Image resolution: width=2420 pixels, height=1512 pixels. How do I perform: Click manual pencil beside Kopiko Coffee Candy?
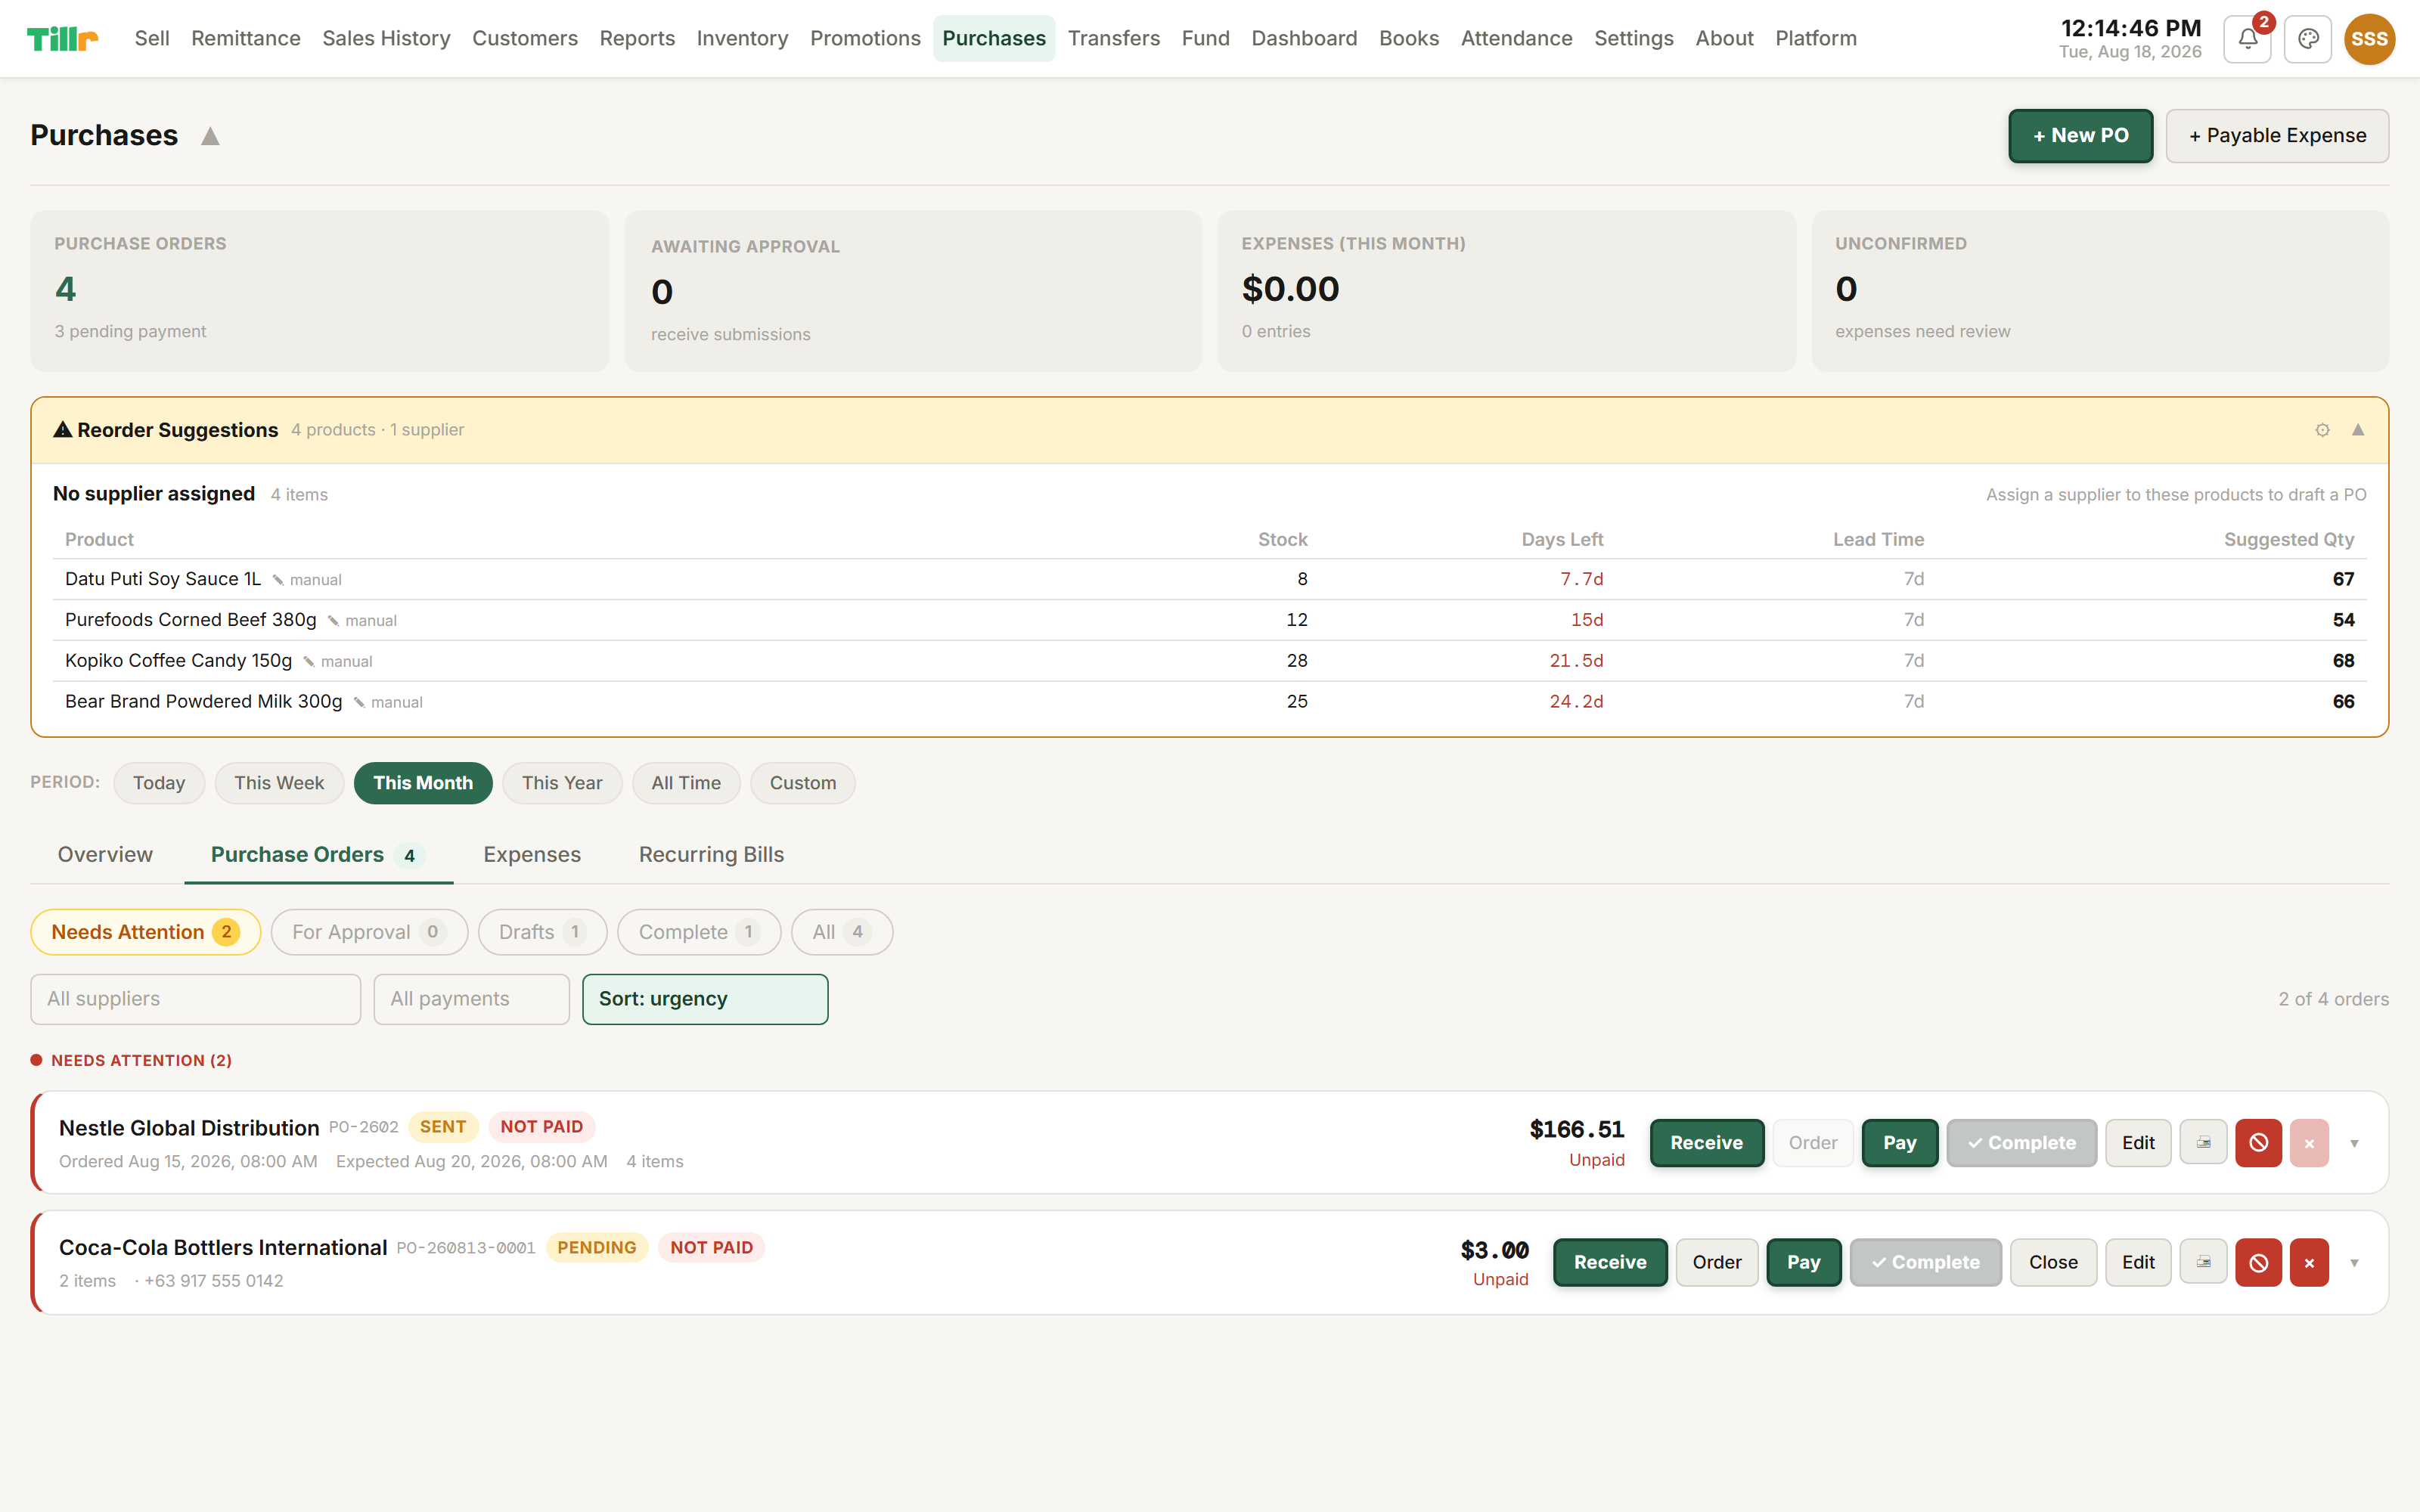338,662
